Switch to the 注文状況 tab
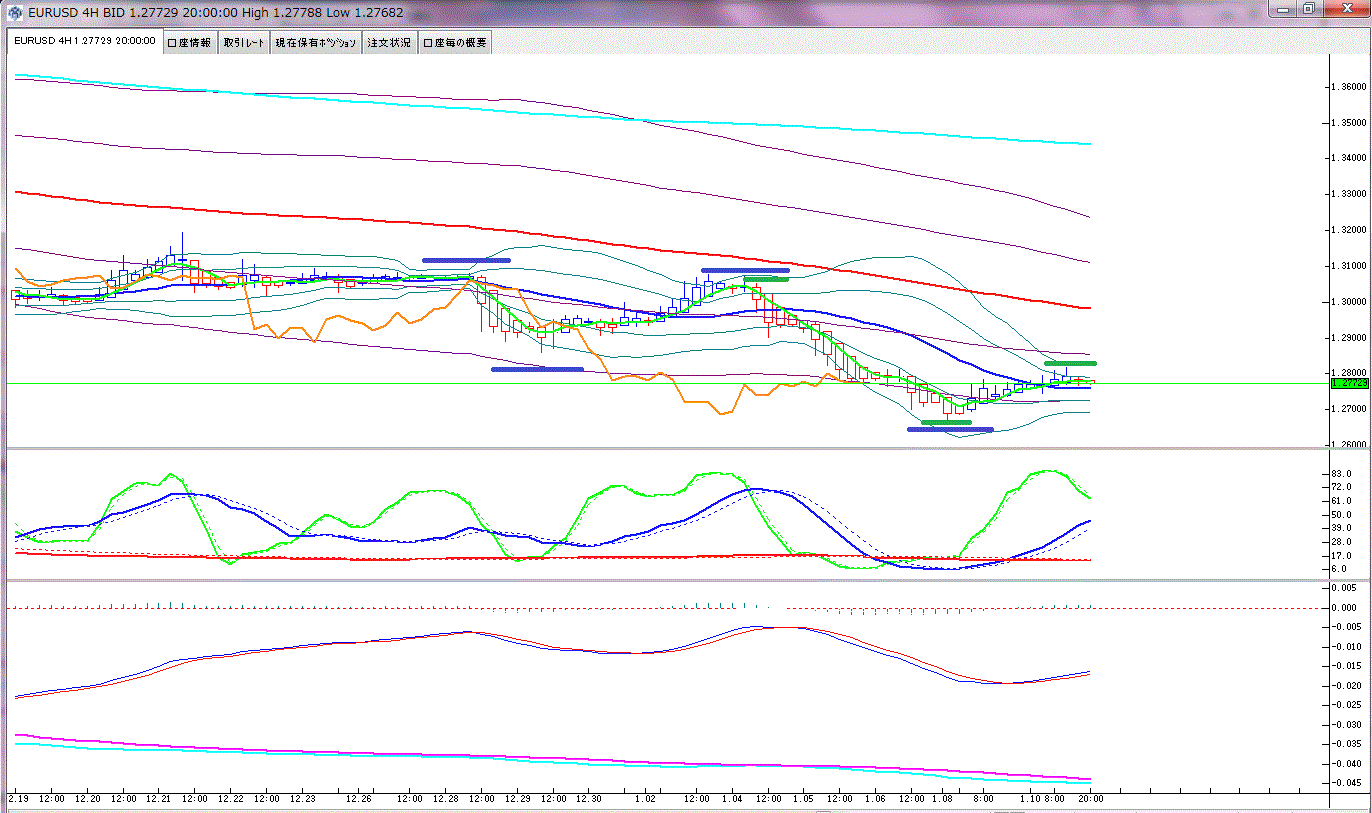 pyautogui.click(x=390, y=42)
